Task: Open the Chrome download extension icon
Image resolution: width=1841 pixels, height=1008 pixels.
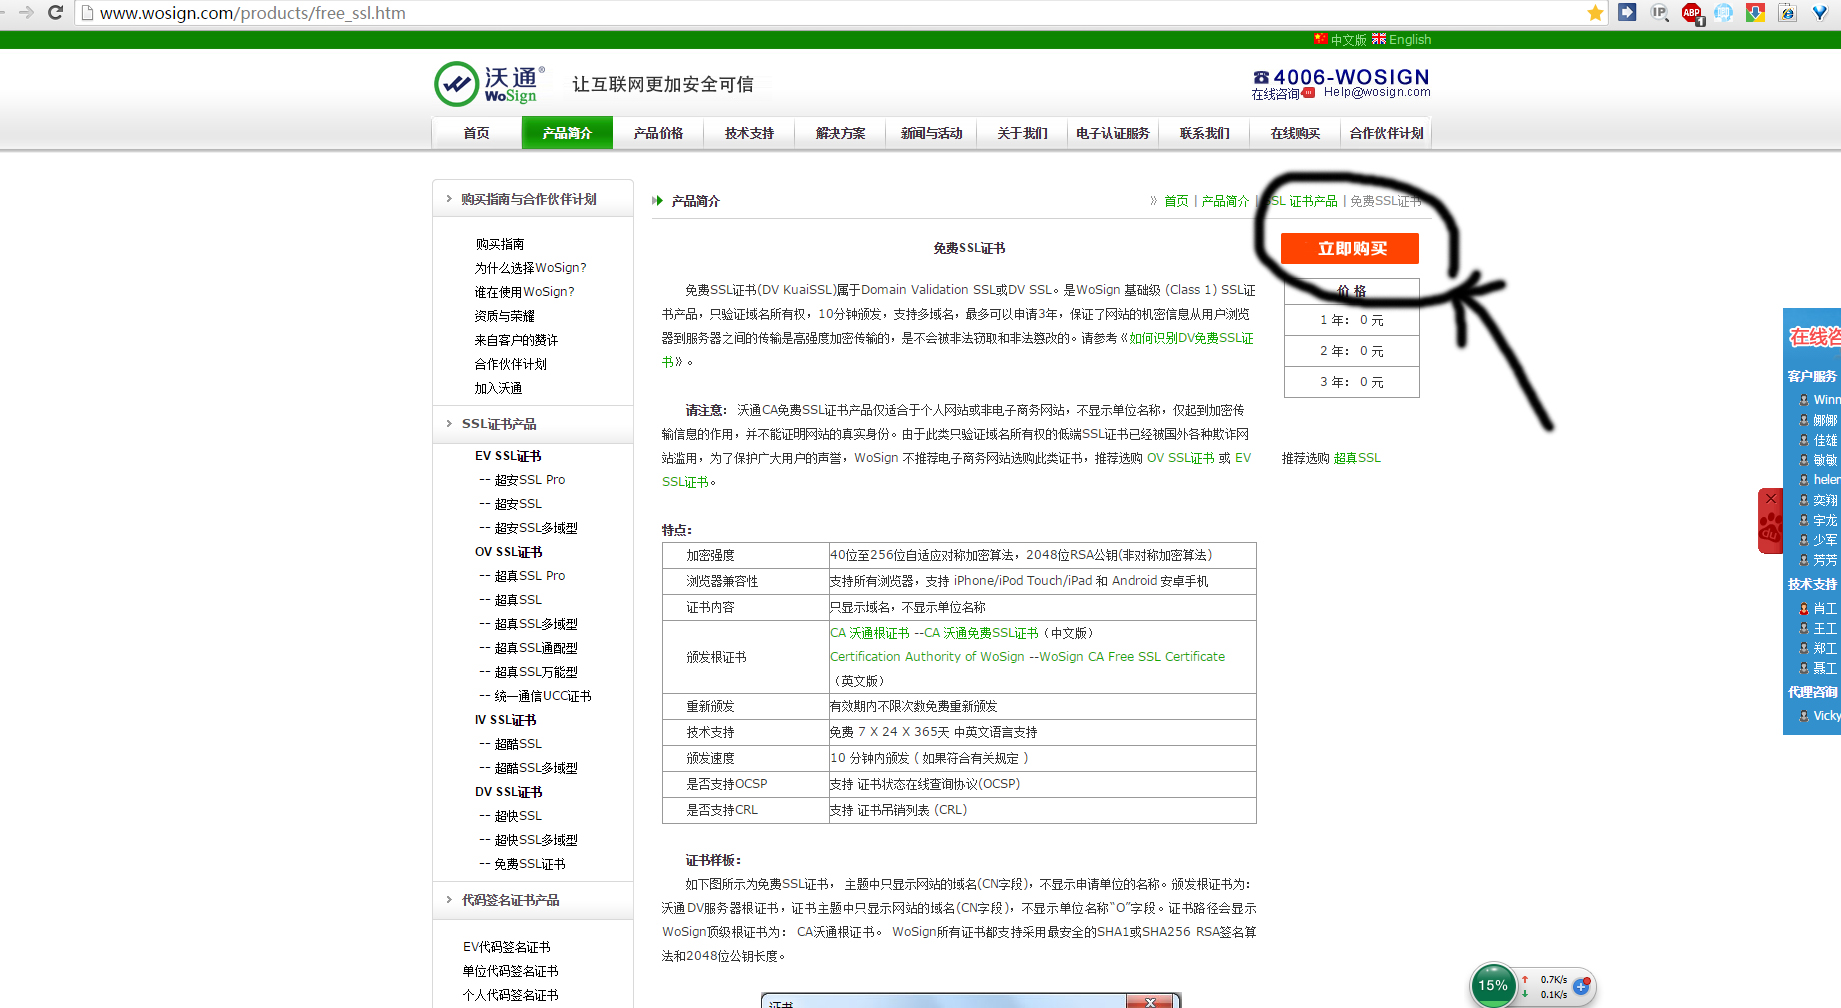Action: tap(1755, 13)
